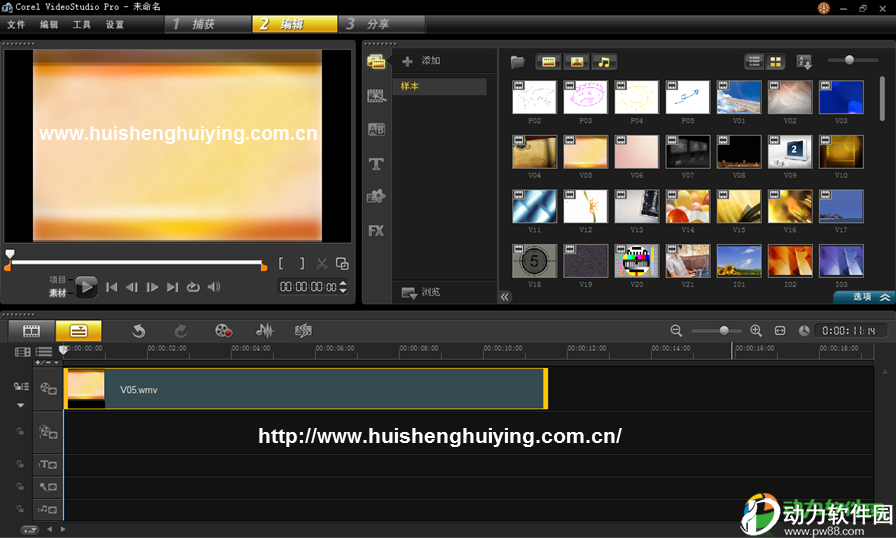The image size is (896, 538).
Task: Open the Title library (T icon)
Action: pyautogui.click(x=376, y=163)
